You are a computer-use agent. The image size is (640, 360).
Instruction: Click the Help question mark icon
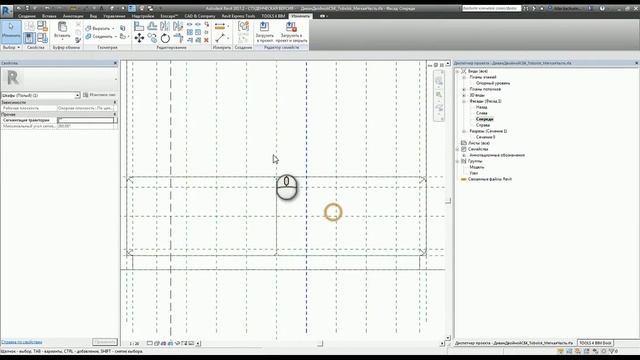point(602,8)
